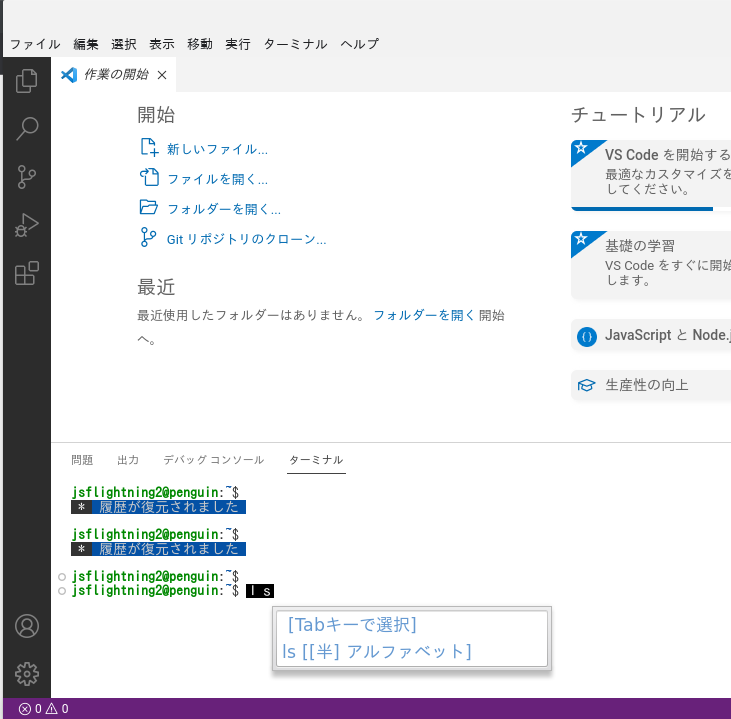Open the 表示 menu
The width and height of the screenshot is (731, 719).
(x=162, y=44)
